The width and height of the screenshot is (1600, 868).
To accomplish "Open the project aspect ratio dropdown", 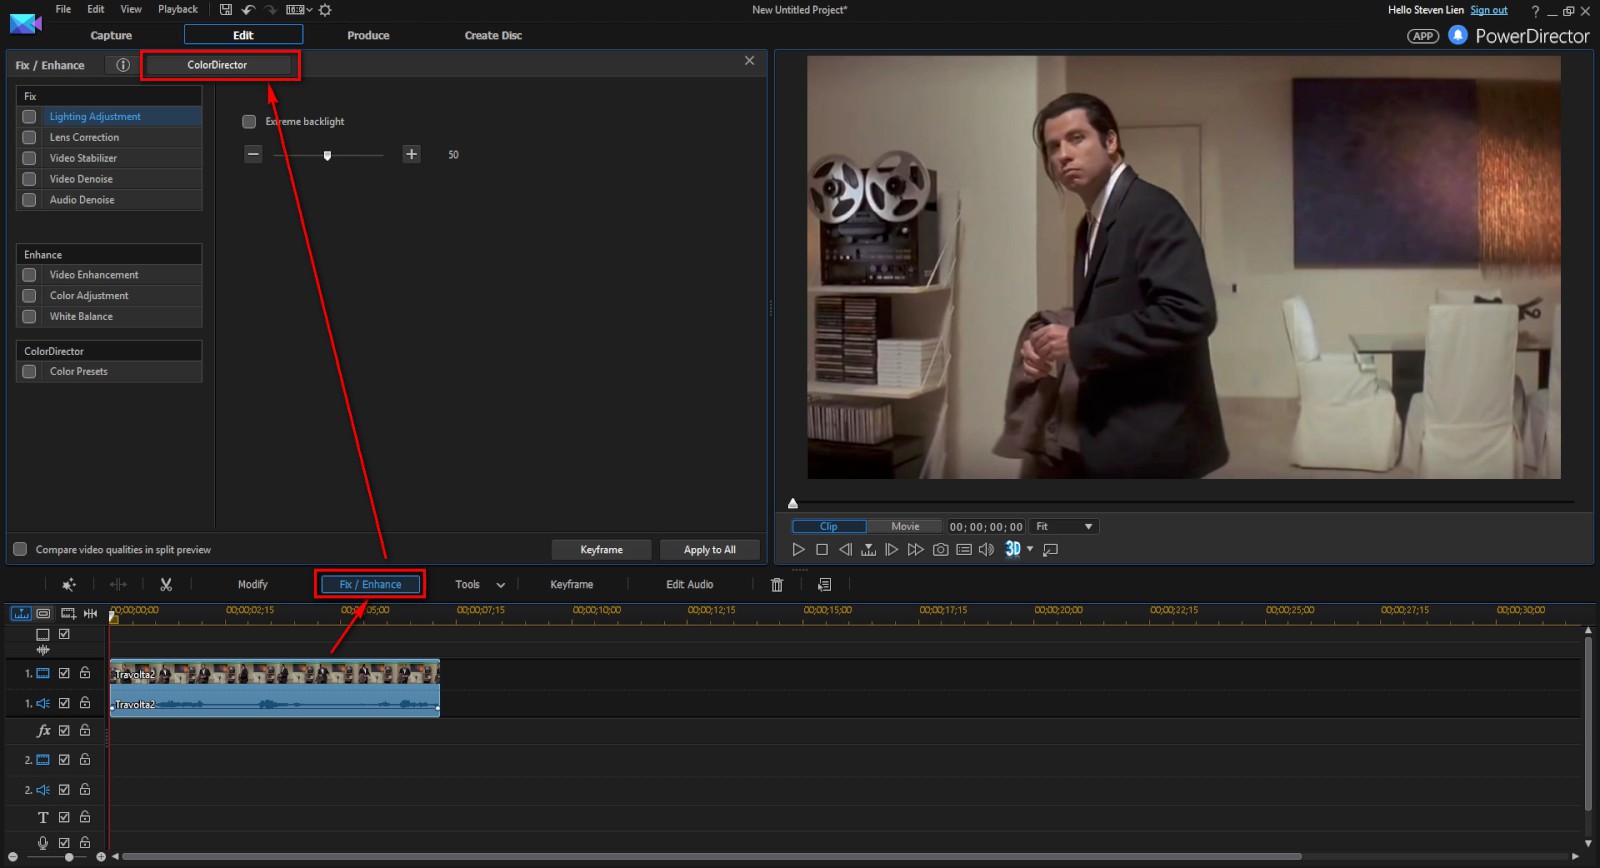I will pyautogui.click(x=299, y=10).
